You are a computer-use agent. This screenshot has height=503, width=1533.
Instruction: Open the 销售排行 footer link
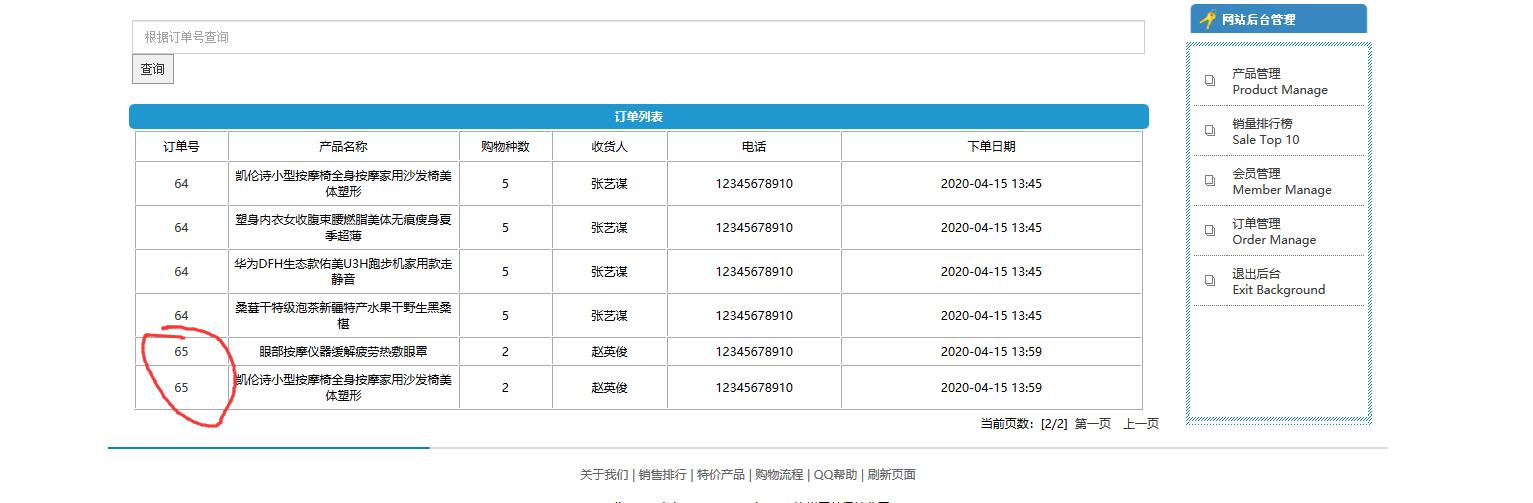coord(662,475)
